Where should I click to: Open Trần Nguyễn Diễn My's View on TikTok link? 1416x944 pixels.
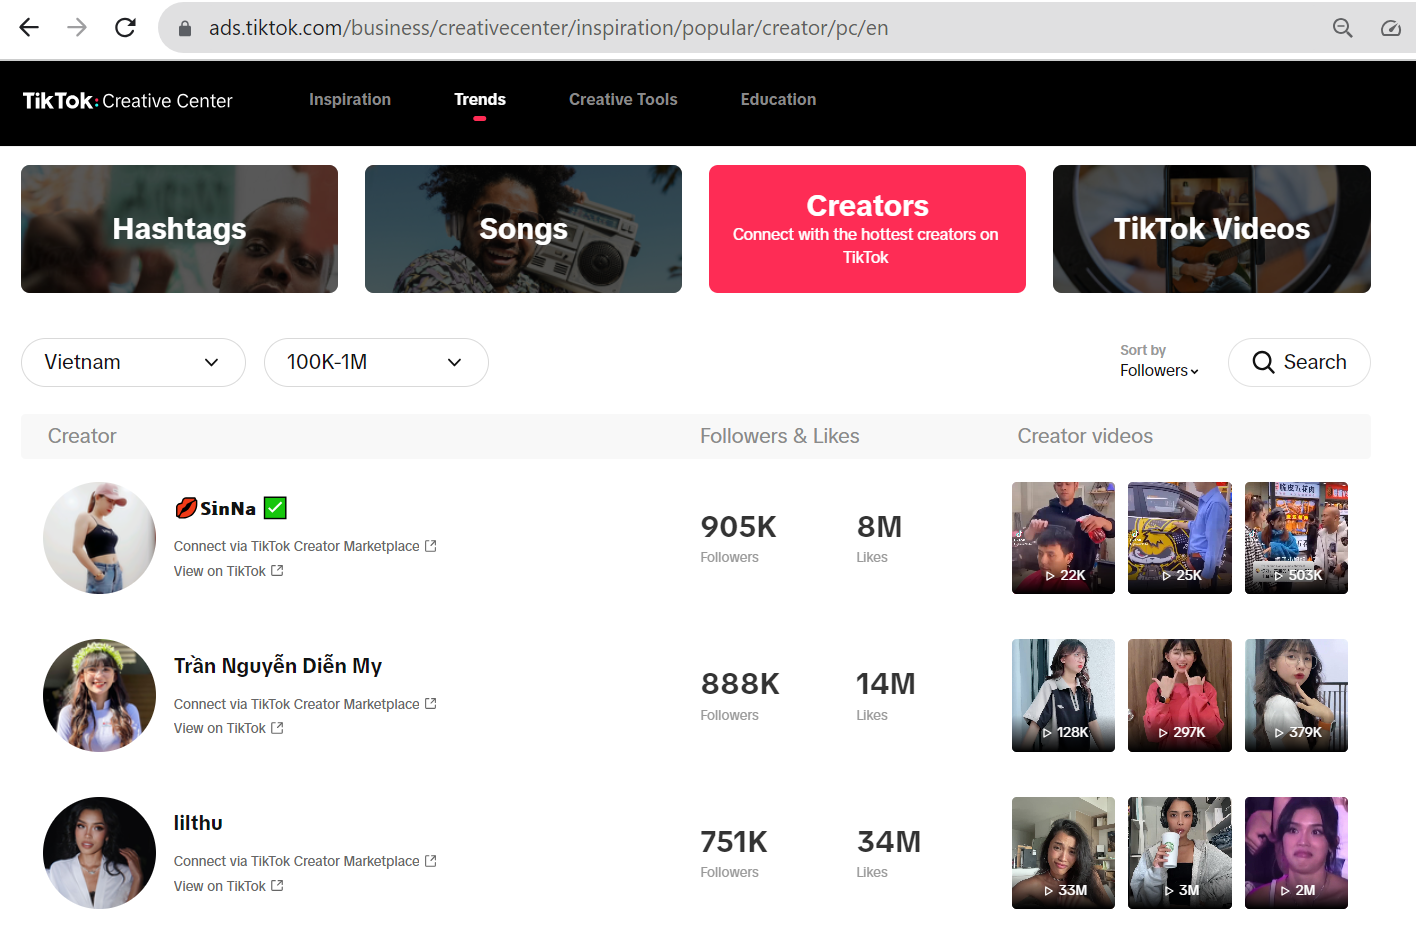pos(228,728)
